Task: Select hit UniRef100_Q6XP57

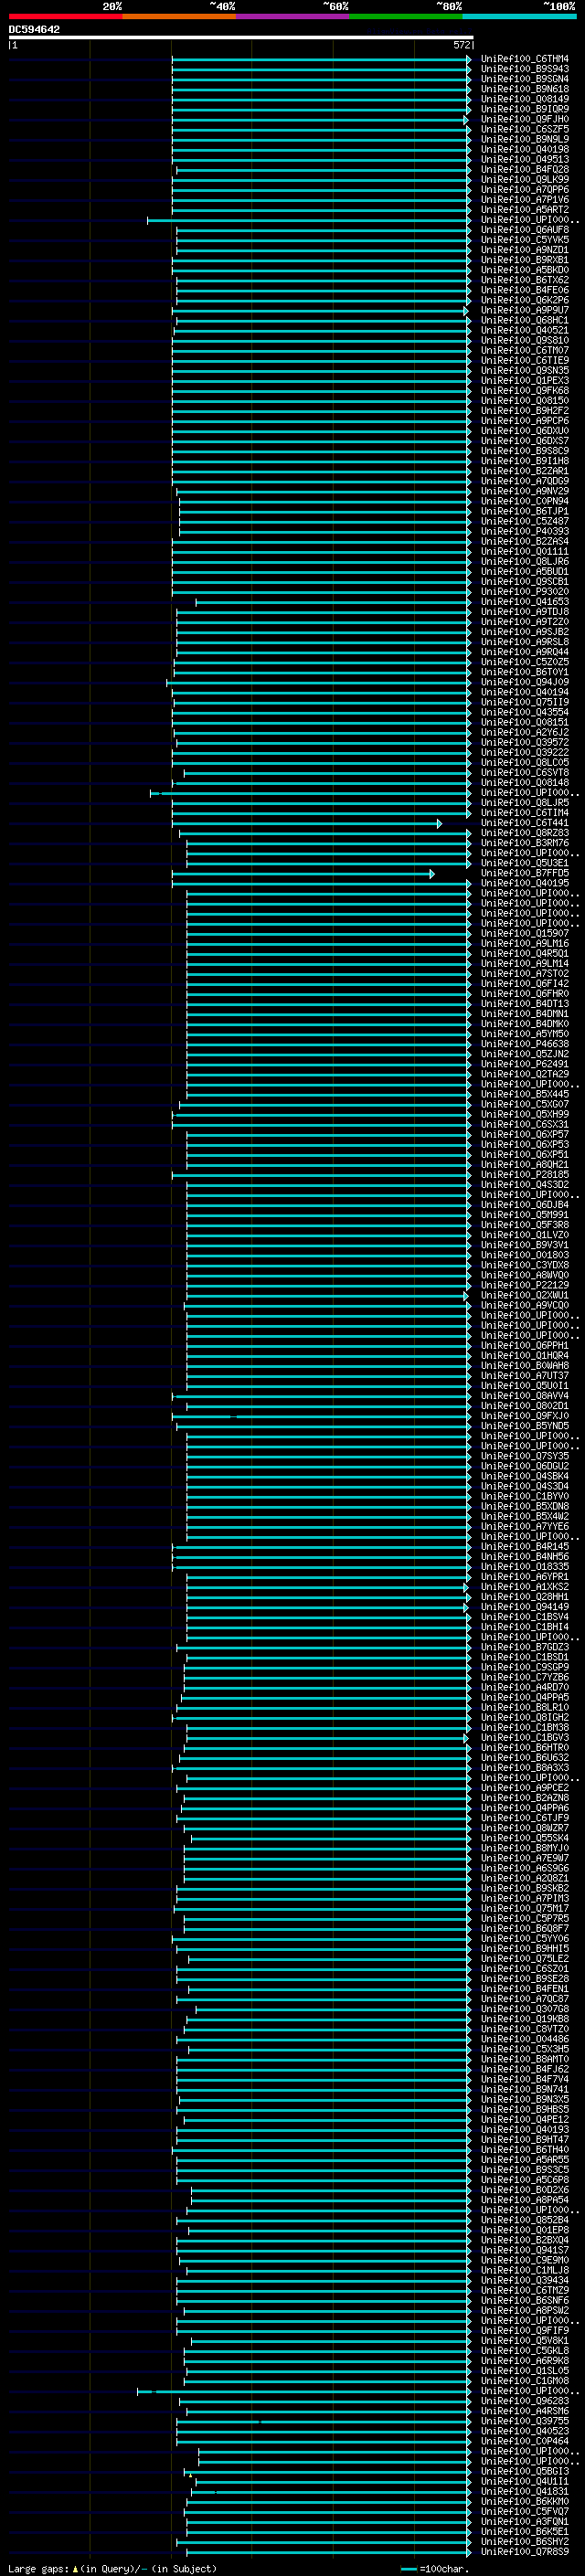Action: (x=524, y=1135)
